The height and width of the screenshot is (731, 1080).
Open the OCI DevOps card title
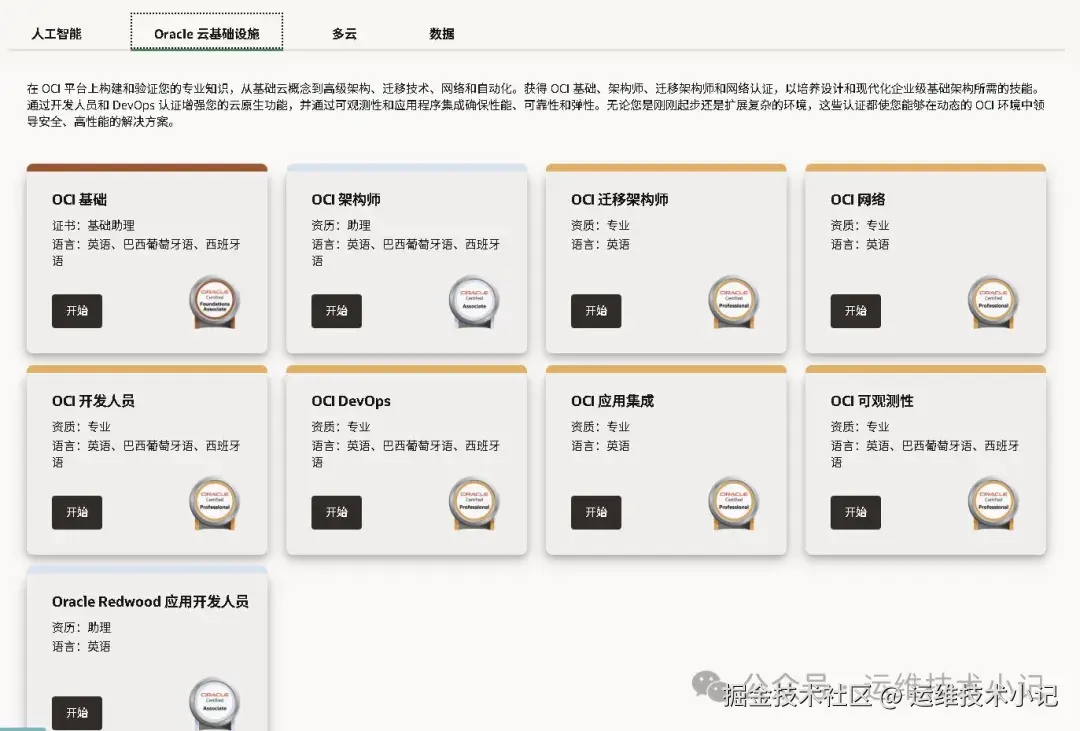tap(351, 401)
